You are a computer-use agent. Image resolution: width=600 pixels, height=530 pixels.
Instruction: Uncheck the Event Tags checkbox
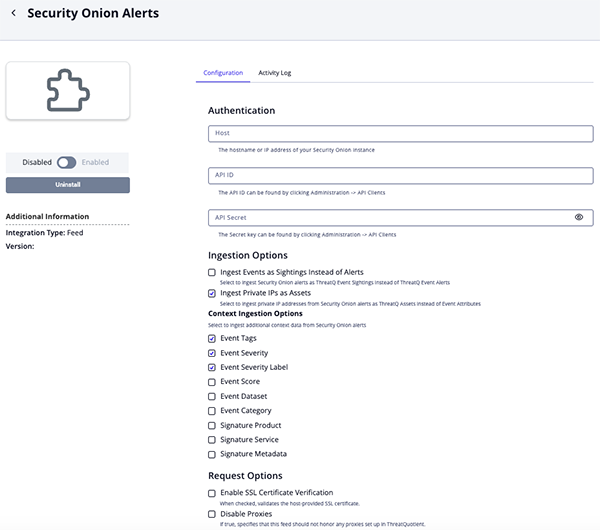point(212,339)
